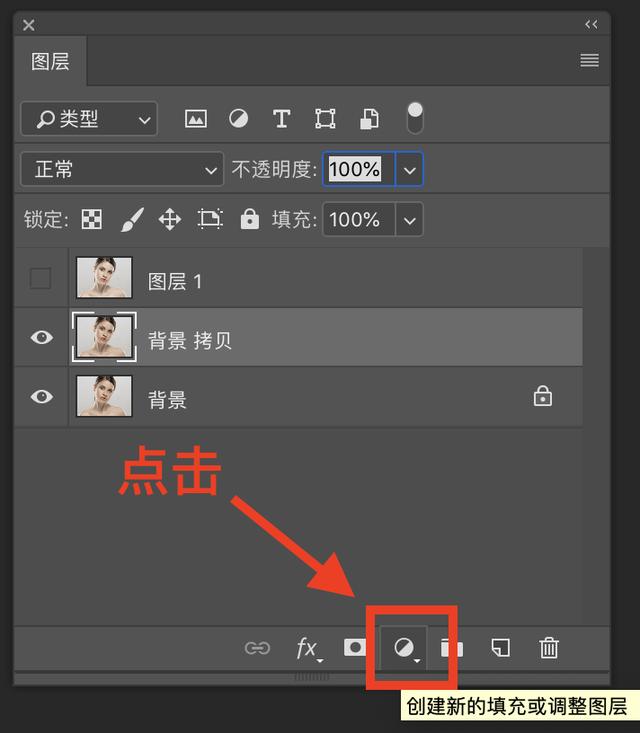Create new fill or adjustment layer
The image size is (640, 733).
pos(405,649)
